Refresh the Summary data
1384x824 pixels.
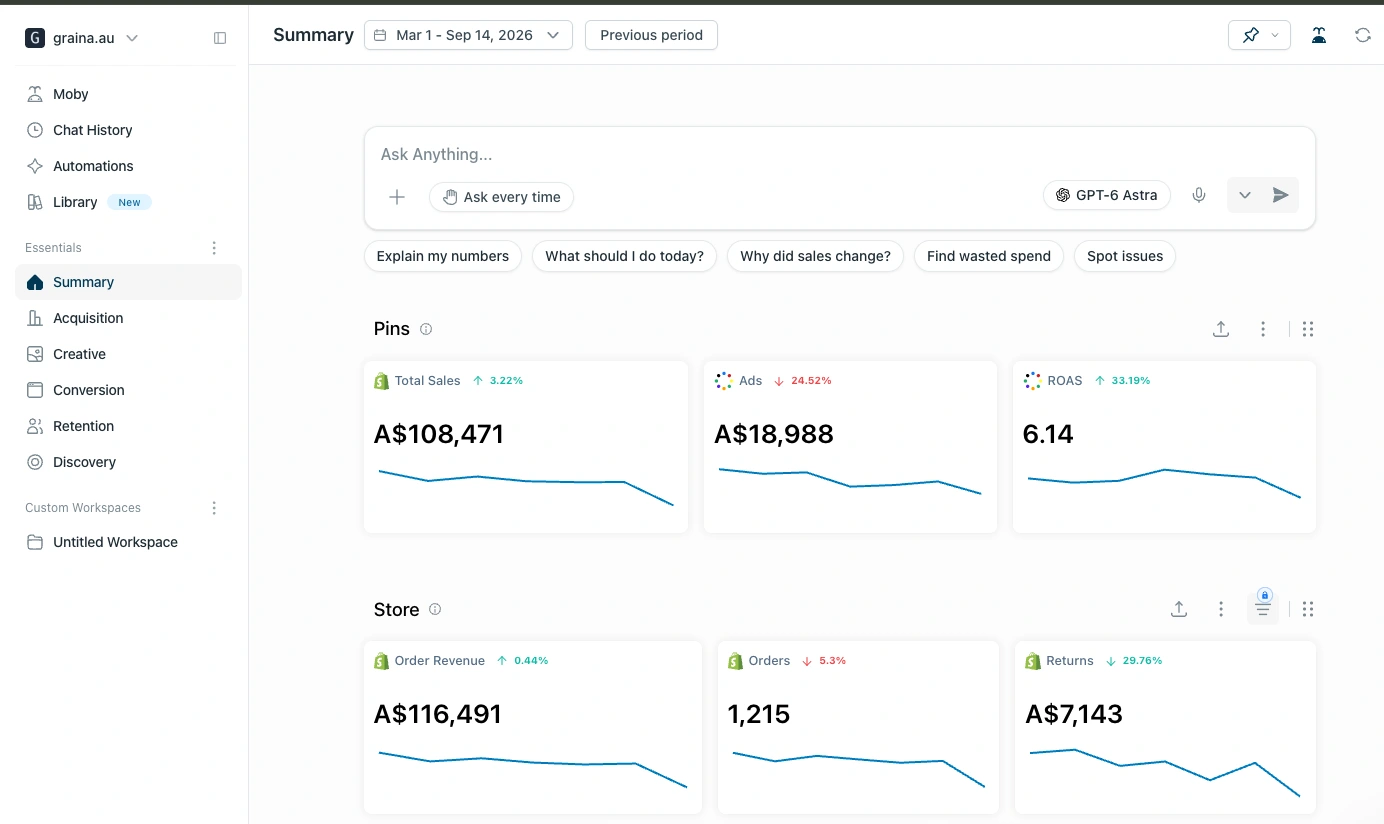click(x=1363, y=35)
